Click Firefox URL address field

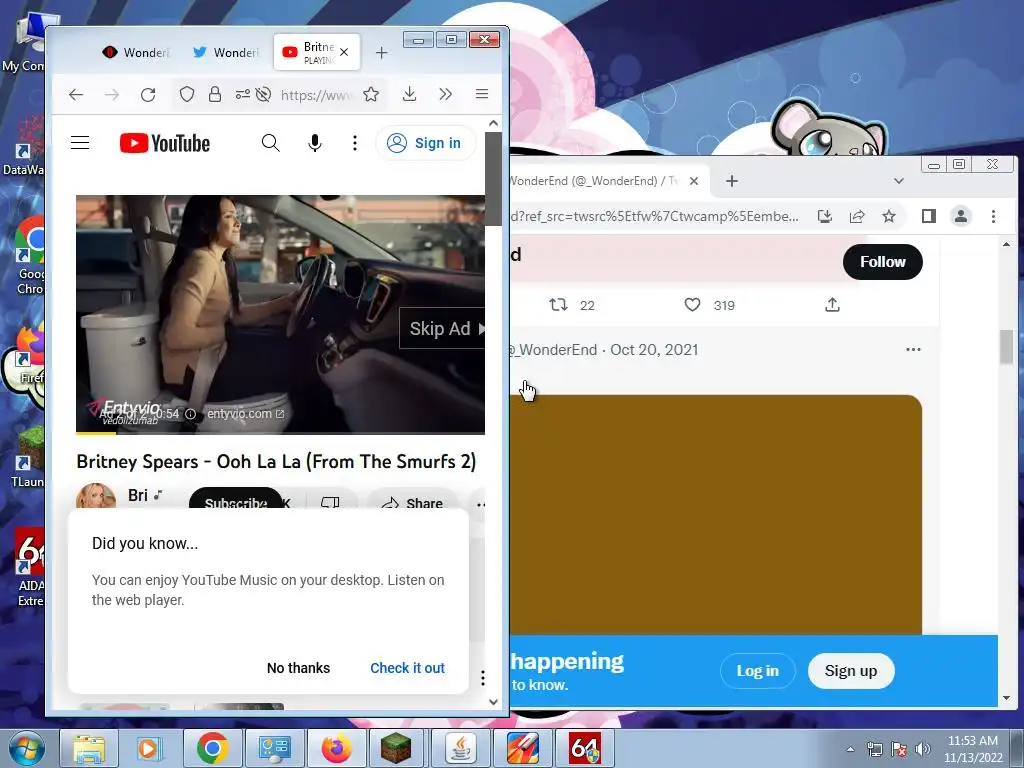[x=316, y=95]
